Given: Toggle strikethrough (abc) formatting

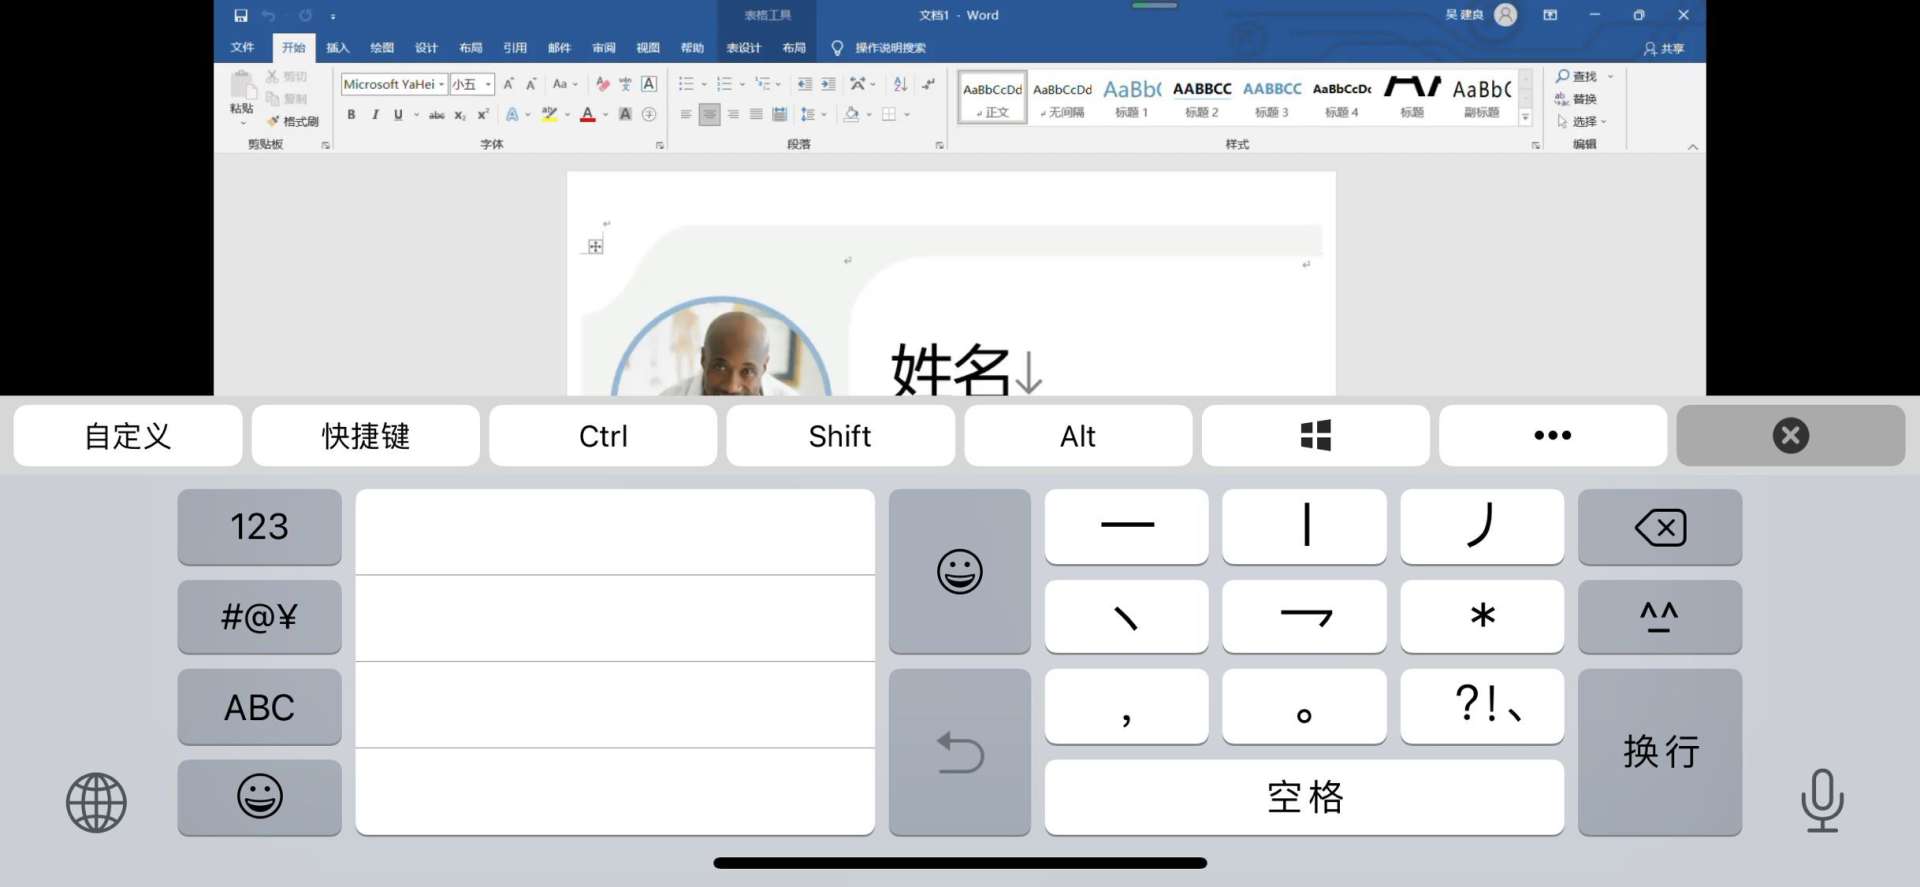Looking at the screenshot, I should [x=436, y=114].
